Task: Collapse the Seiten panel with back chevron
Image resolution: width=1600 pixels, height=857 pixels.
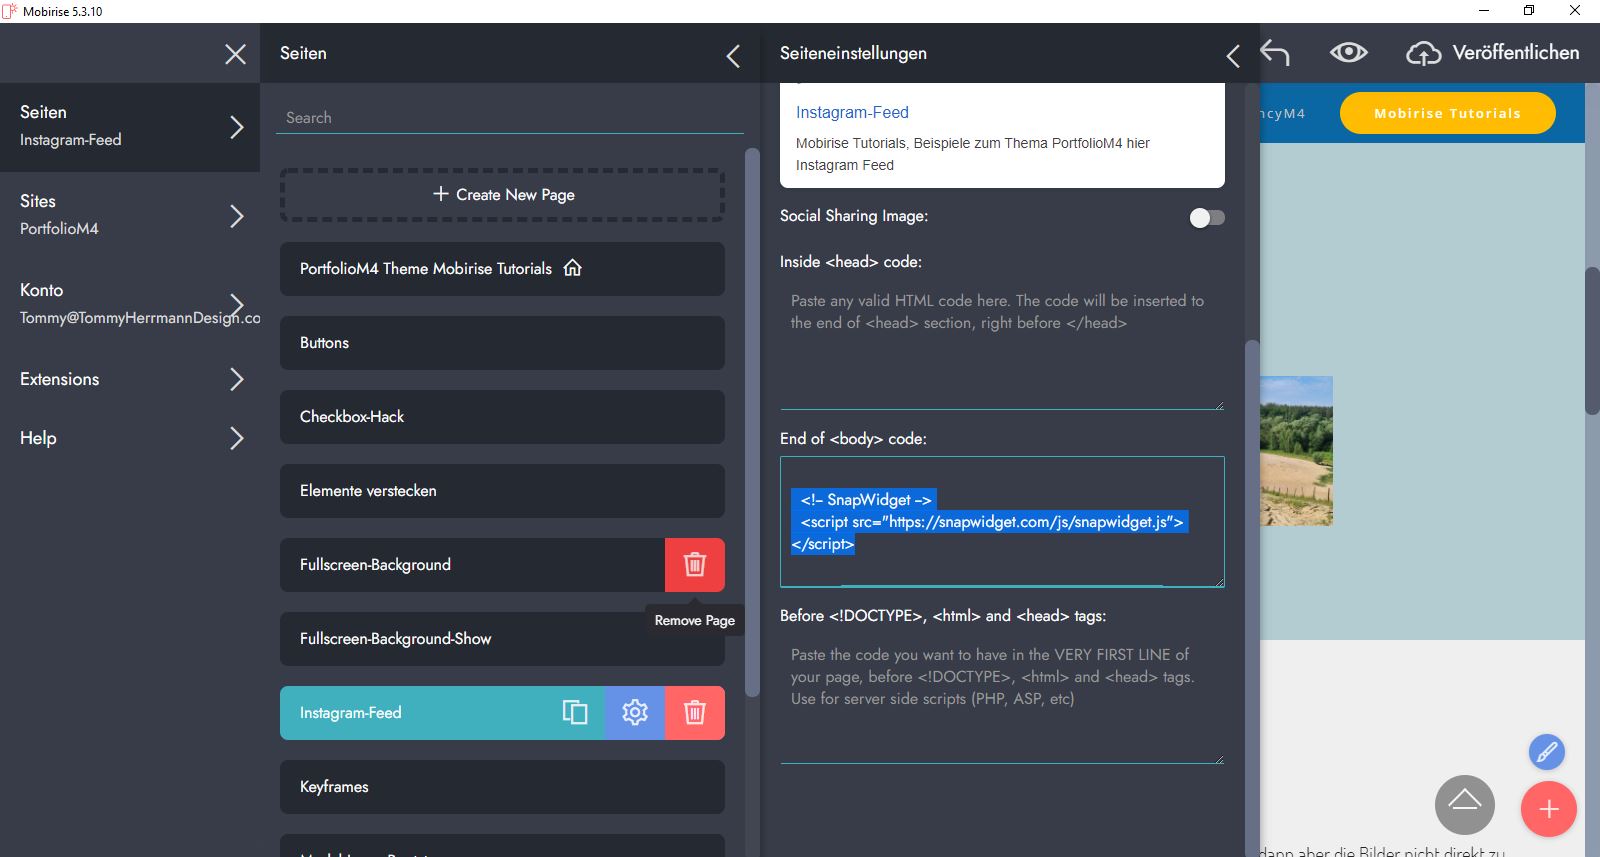Action: (x=733, y=56)
